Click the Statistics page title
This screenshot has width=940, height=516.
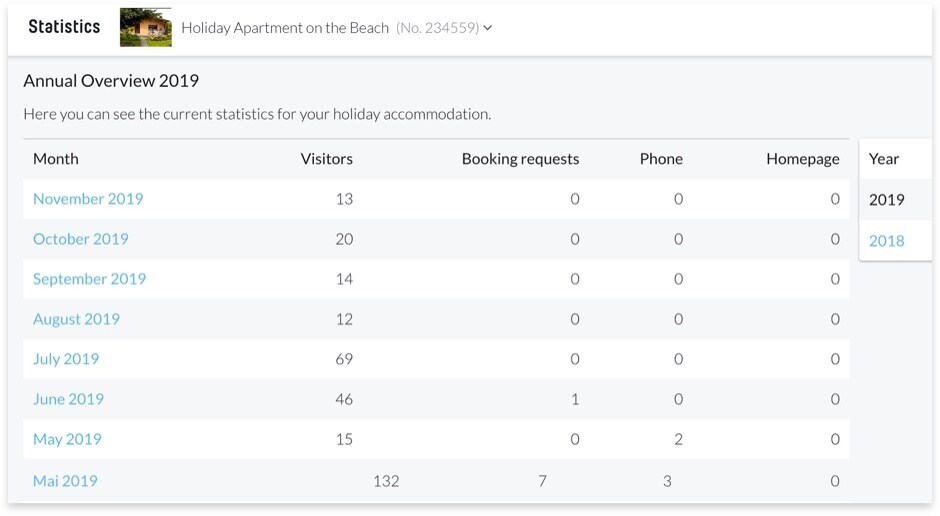coord(64,27)
